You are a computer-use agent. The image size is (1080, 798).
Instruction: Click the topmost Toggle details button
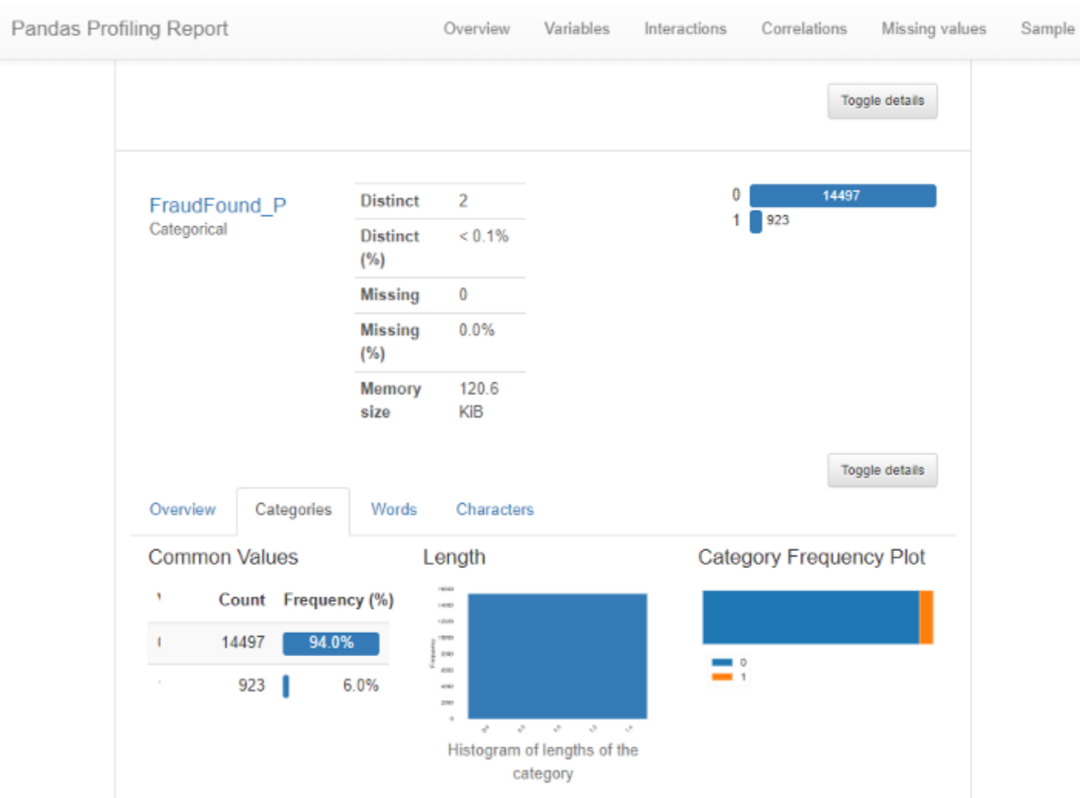click(882, 101)
